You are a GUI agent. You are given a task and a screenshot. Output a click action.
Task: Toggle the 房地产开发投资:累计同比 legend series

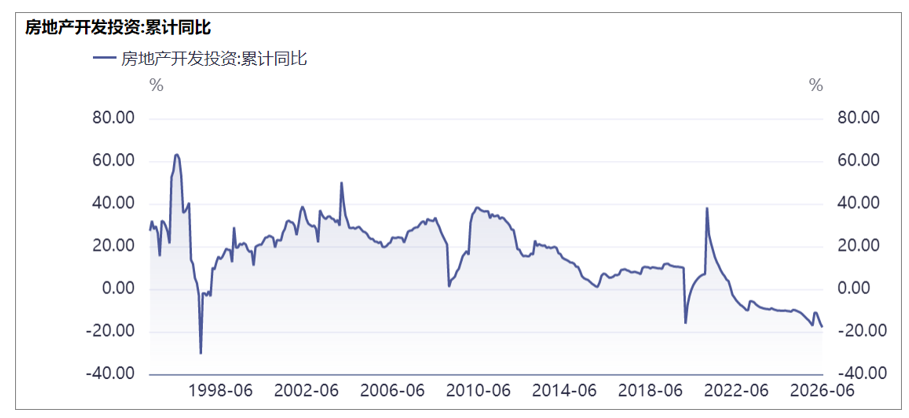(x=200, y=58)
